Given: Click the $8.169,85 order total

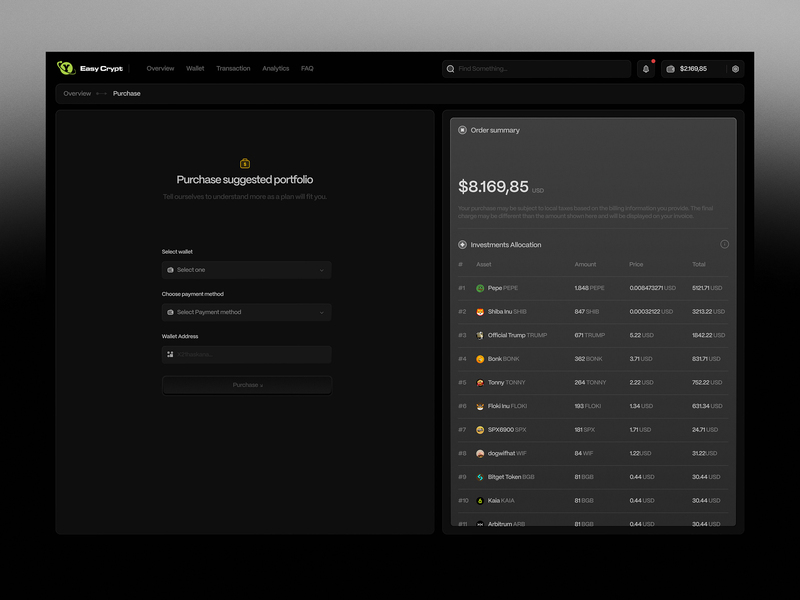Looking at the screenshot, I should click(x=493, y=187).
